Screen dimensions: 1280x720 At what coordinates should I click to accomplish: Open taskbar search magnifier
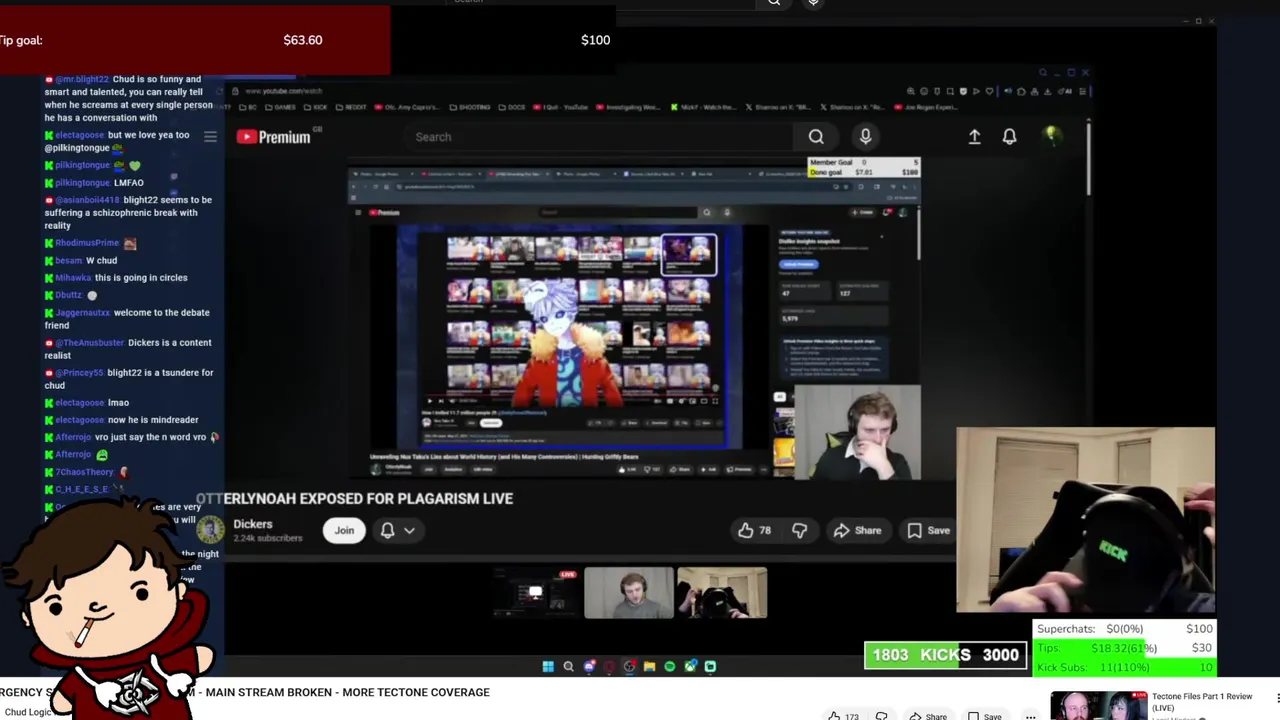tap(568, 666)
